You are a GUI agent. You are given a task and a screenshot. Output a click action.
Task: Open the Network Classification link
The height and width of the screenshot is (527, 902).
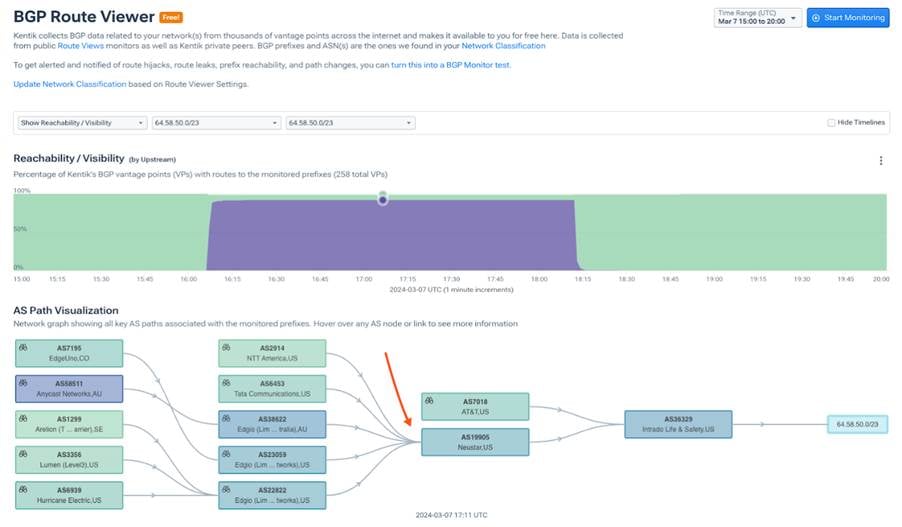[503, 45]
